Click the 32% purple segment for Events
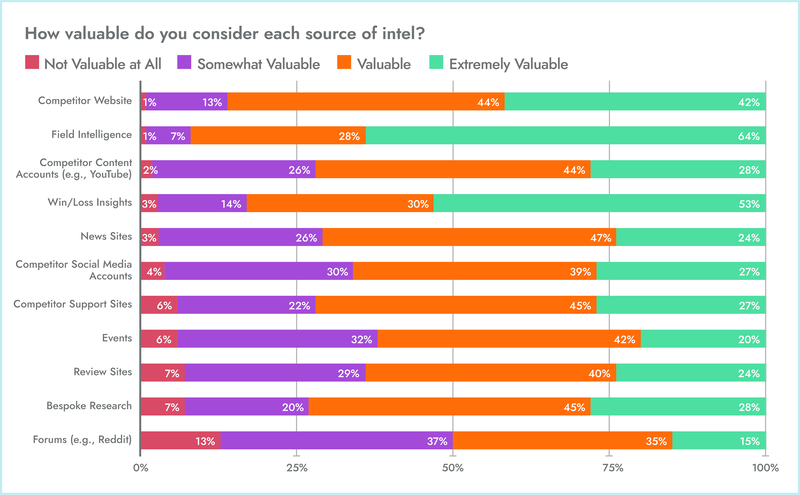This screenshot has width=800, height=495. [278, 338]
